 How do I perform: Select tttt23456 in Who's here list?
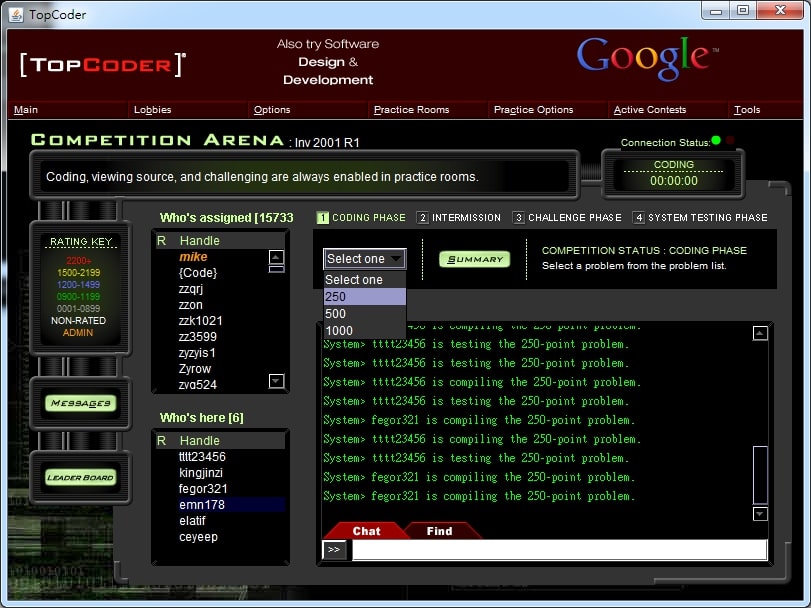[x=202, y=457]
